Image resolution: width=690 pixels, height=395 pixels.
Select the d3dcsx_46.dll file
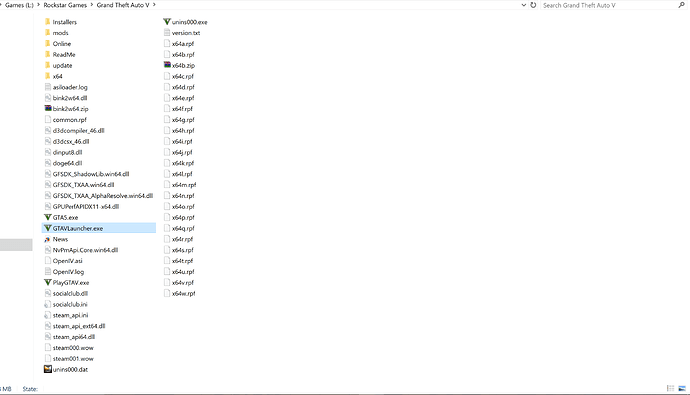71,142
